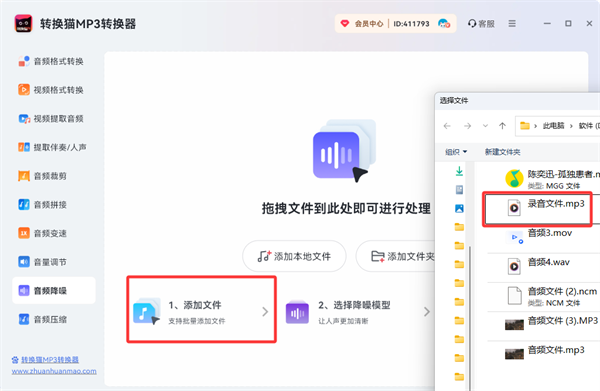Open the hamburger menu in the title bar

click(x=512, y=24)
